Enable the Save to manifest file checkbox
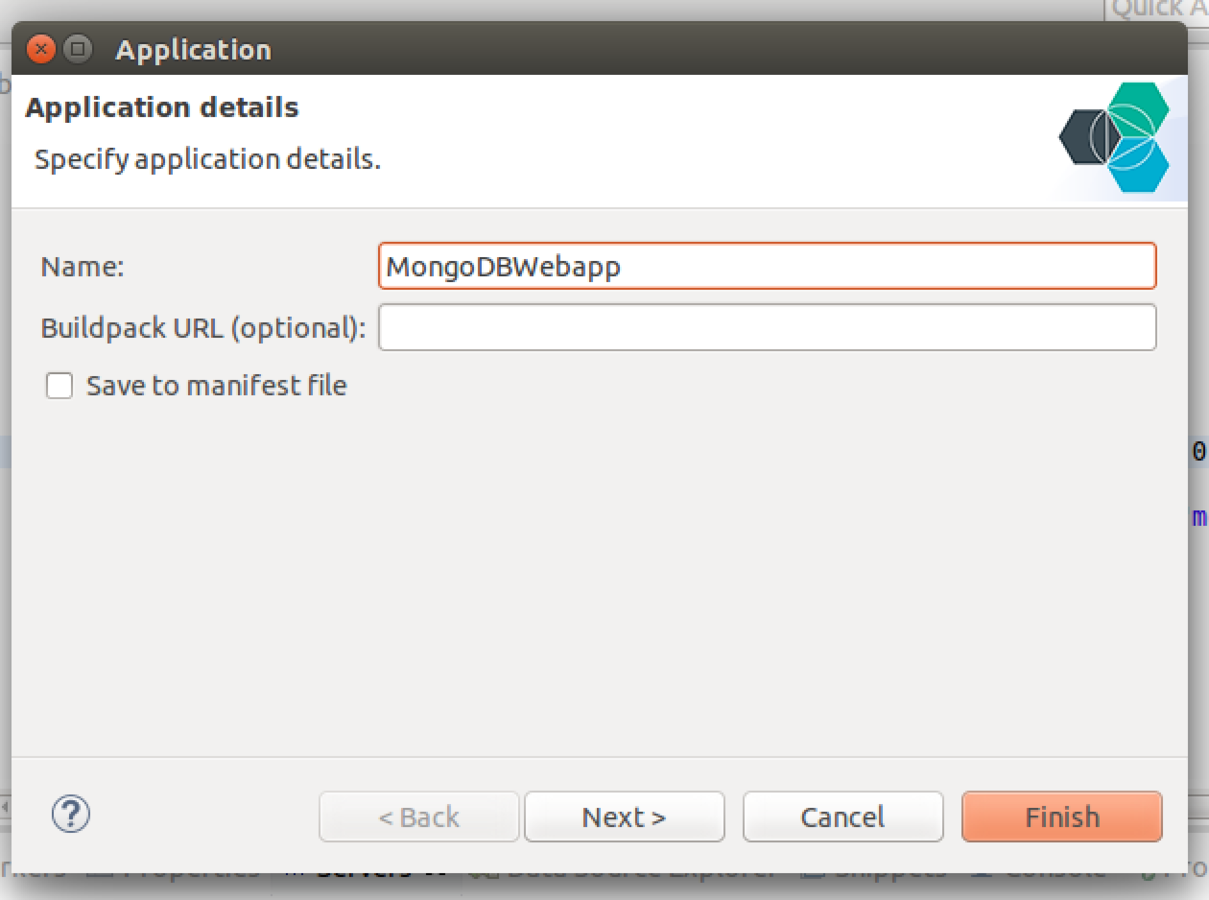 coord(60,386)
